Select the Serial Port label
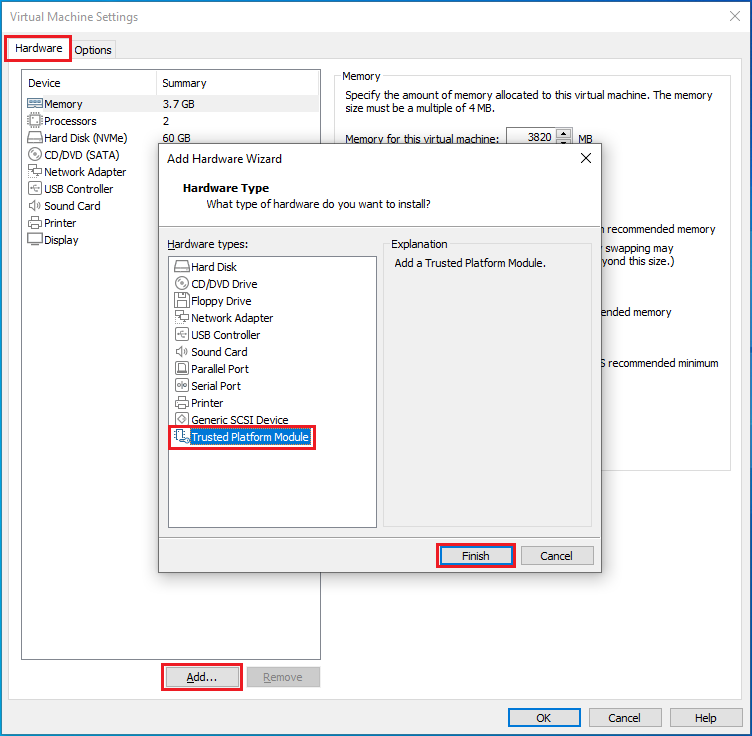The height and width of the screenshot is (736, 752). click(216, 386)
